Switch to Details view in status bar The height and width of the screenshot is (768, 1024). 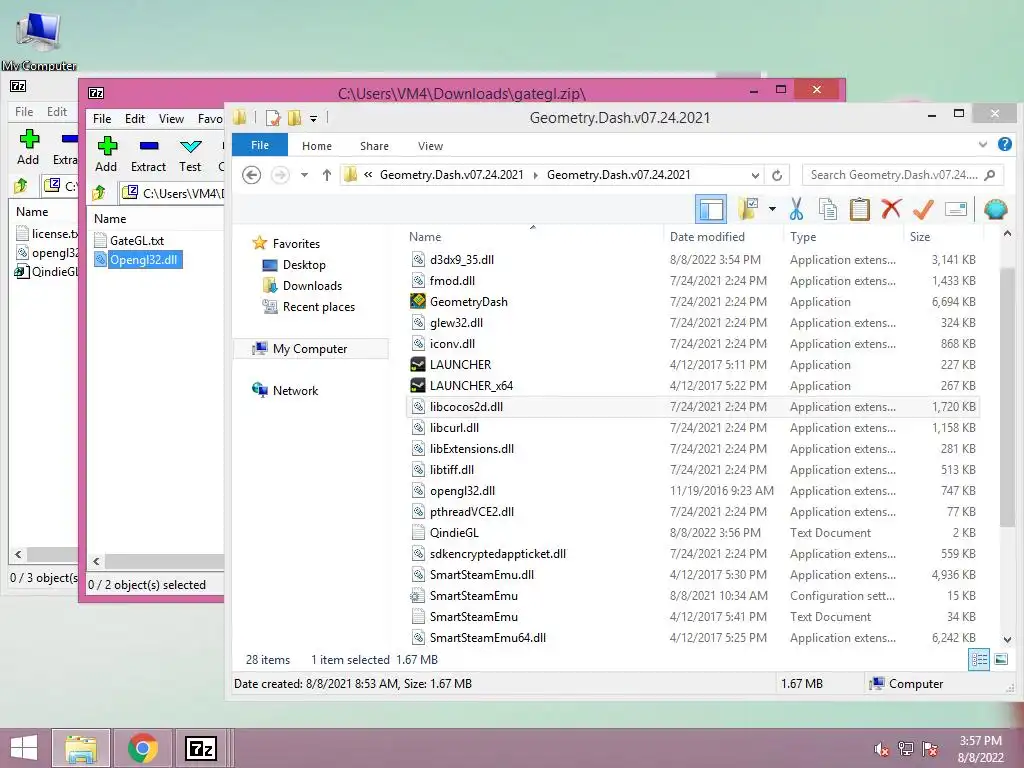[979, 660]
